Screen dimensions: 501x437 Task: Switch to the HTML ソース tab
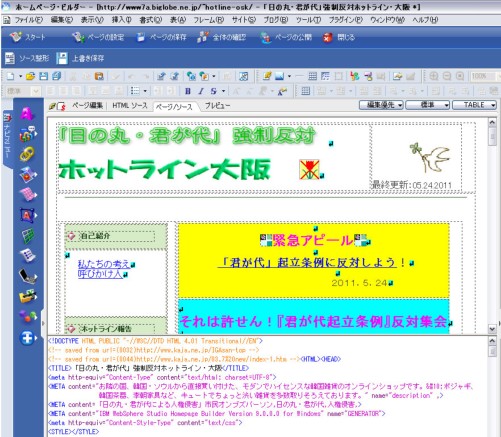pos(130,106)
